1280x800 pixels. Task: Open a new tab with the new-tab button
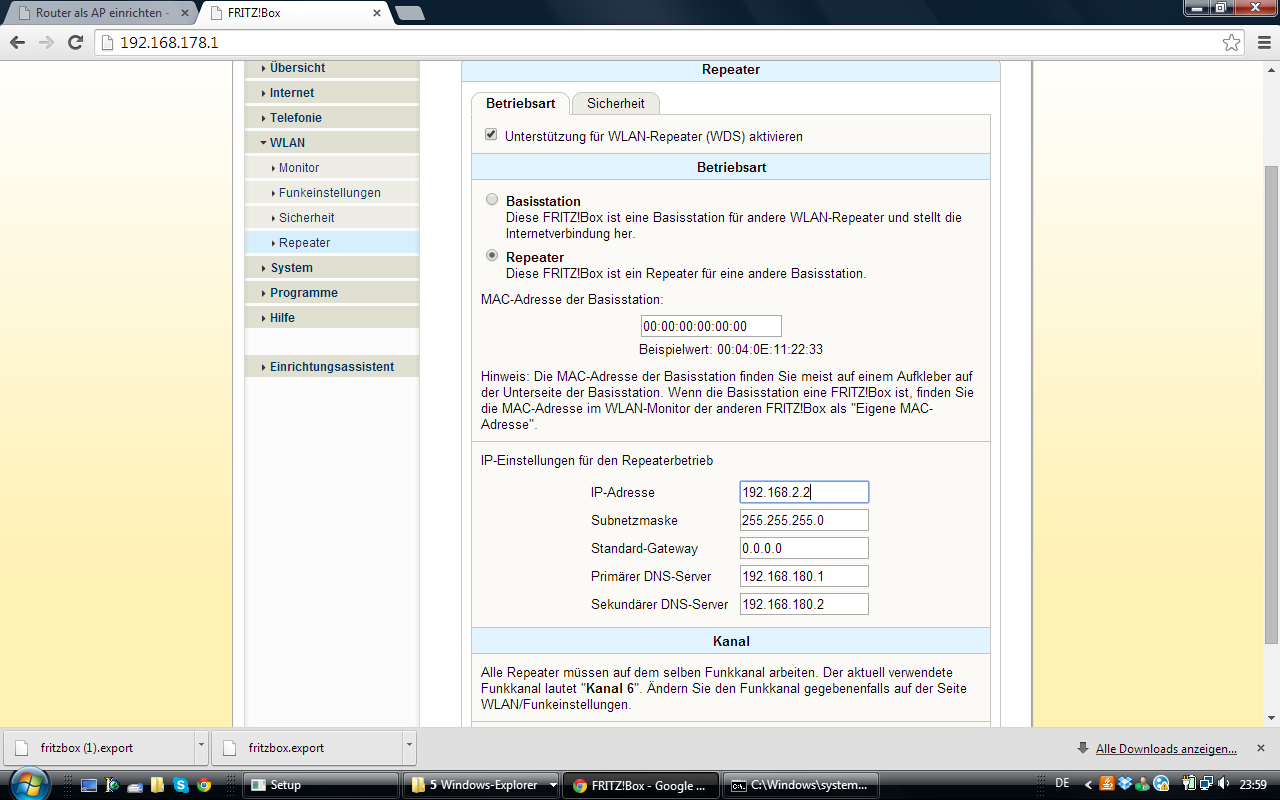click(409, 13)
